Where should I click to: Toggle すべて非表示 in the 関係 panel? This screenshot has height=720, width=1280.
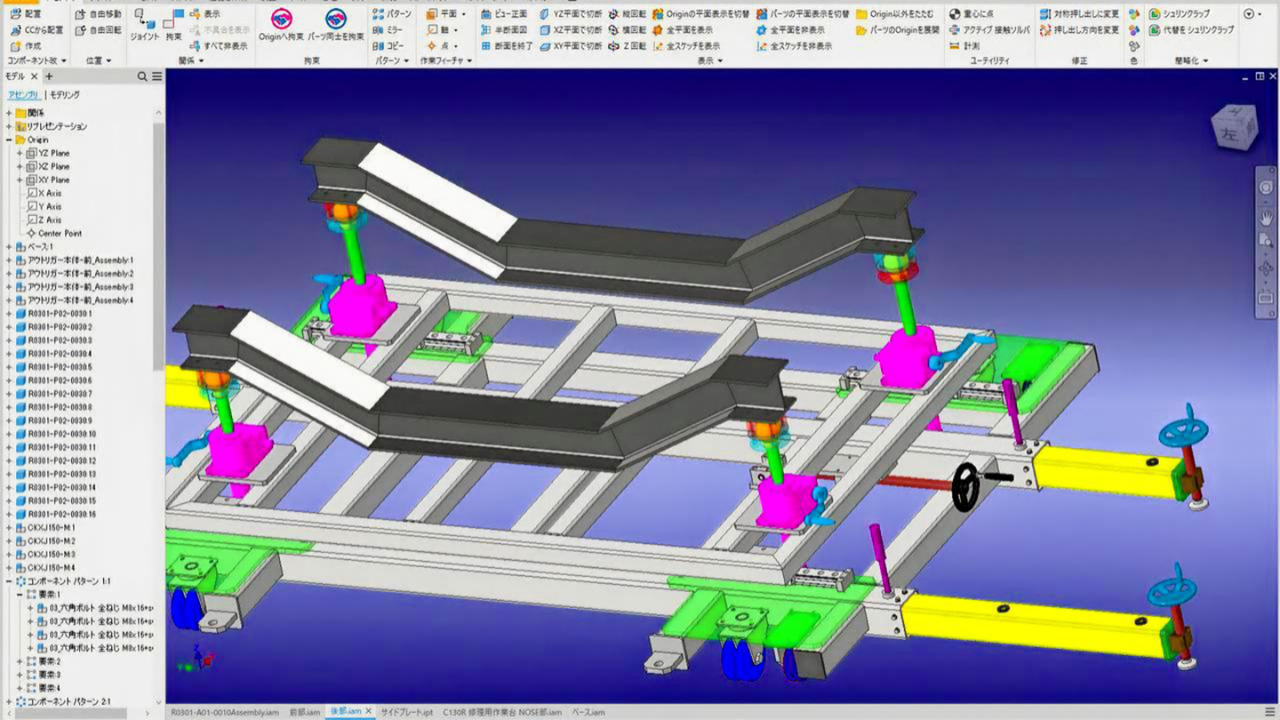point(218,46)
